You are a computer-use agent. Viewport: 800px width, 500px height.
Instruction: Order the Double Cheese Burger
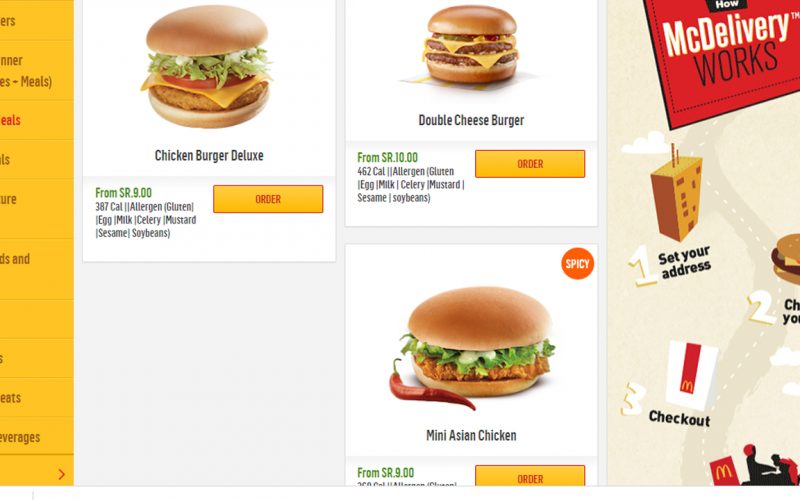[x=530, y=164]
